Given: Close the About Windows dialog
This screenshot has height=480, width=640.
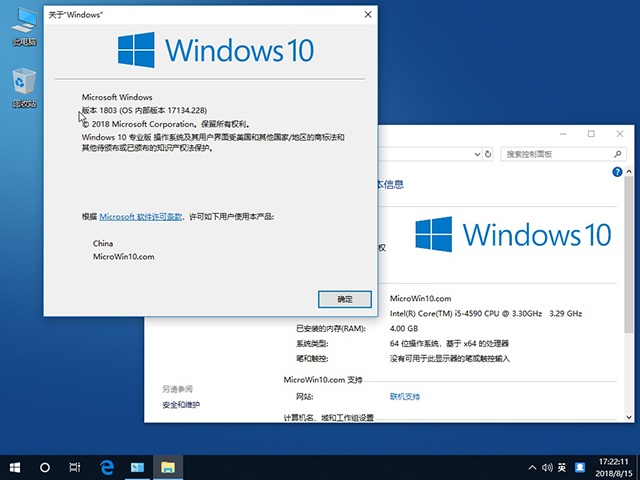Looking at the screenshot, I should click(x=368, y=15).
